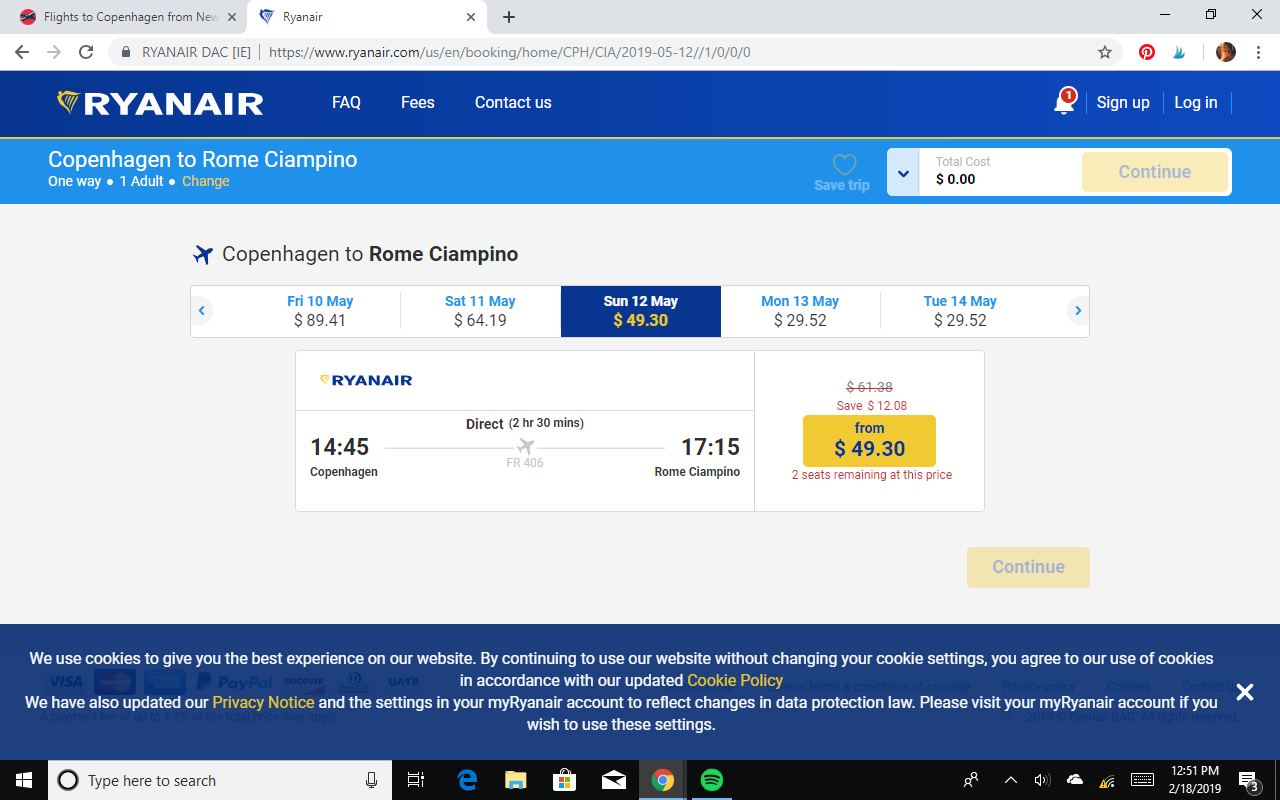Open Spotify from taskbar

[x=711, y=780]
